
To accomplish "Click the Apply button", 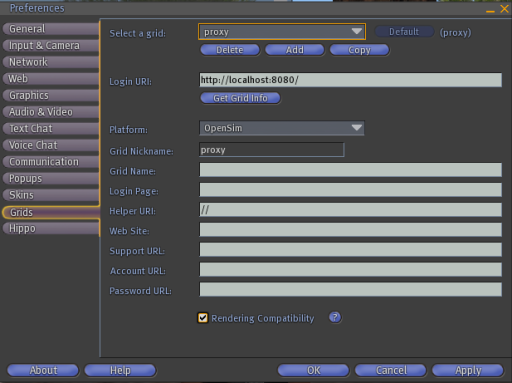I will [468, 370].
